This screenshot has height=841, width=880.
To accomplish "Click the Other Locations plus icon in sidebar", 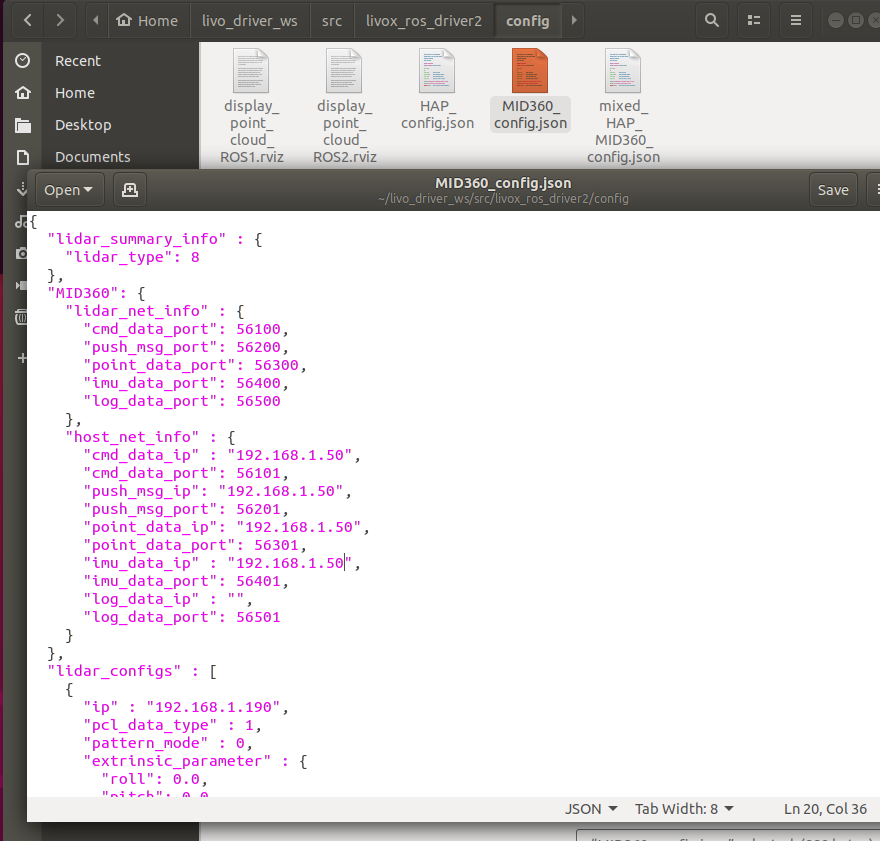I will pos(22,358).
